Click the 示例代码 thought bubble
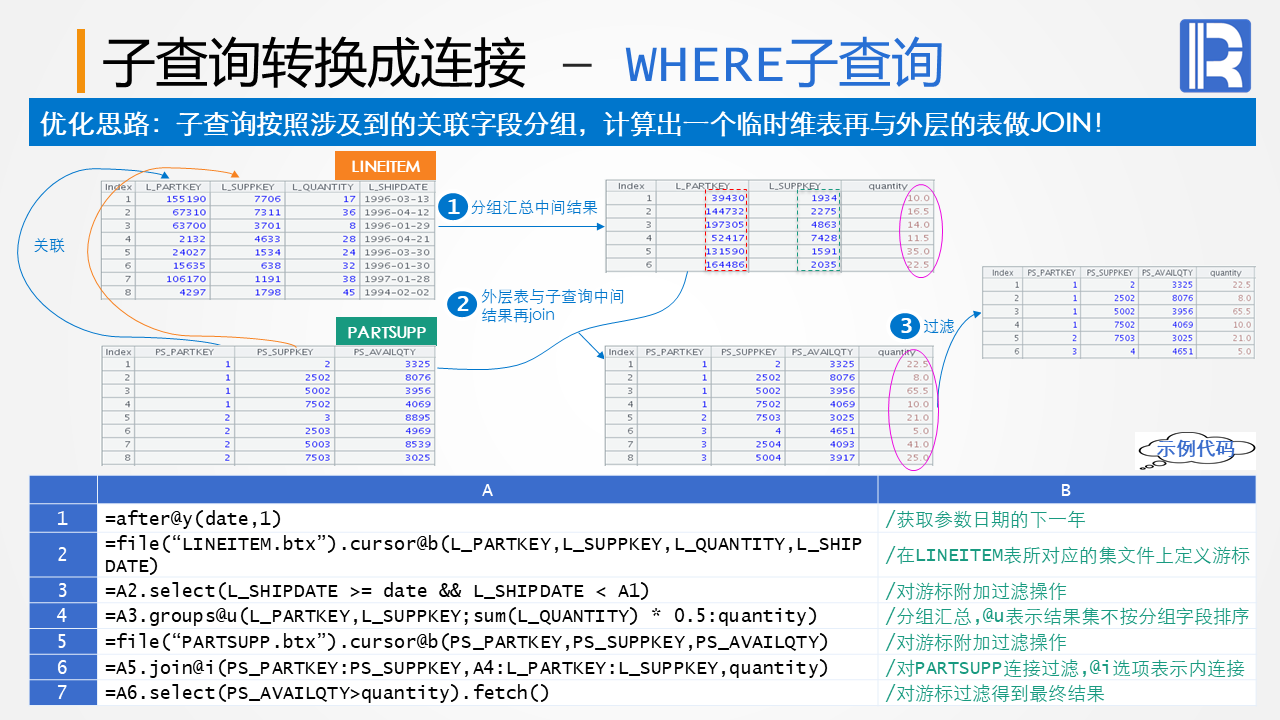 (1195, 451)
